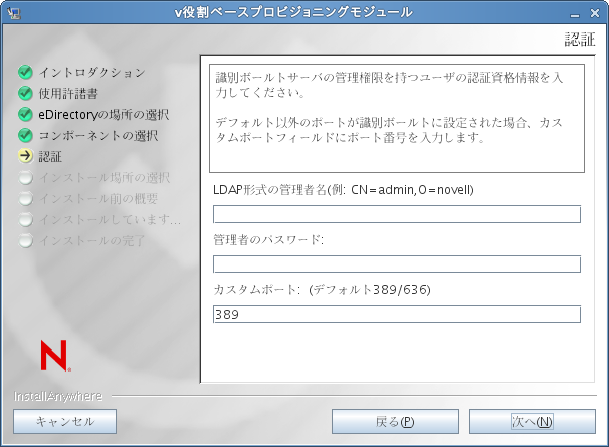609x447 pixels.
Task: Select the インストールの完了 step label
Action: [92, 241]
